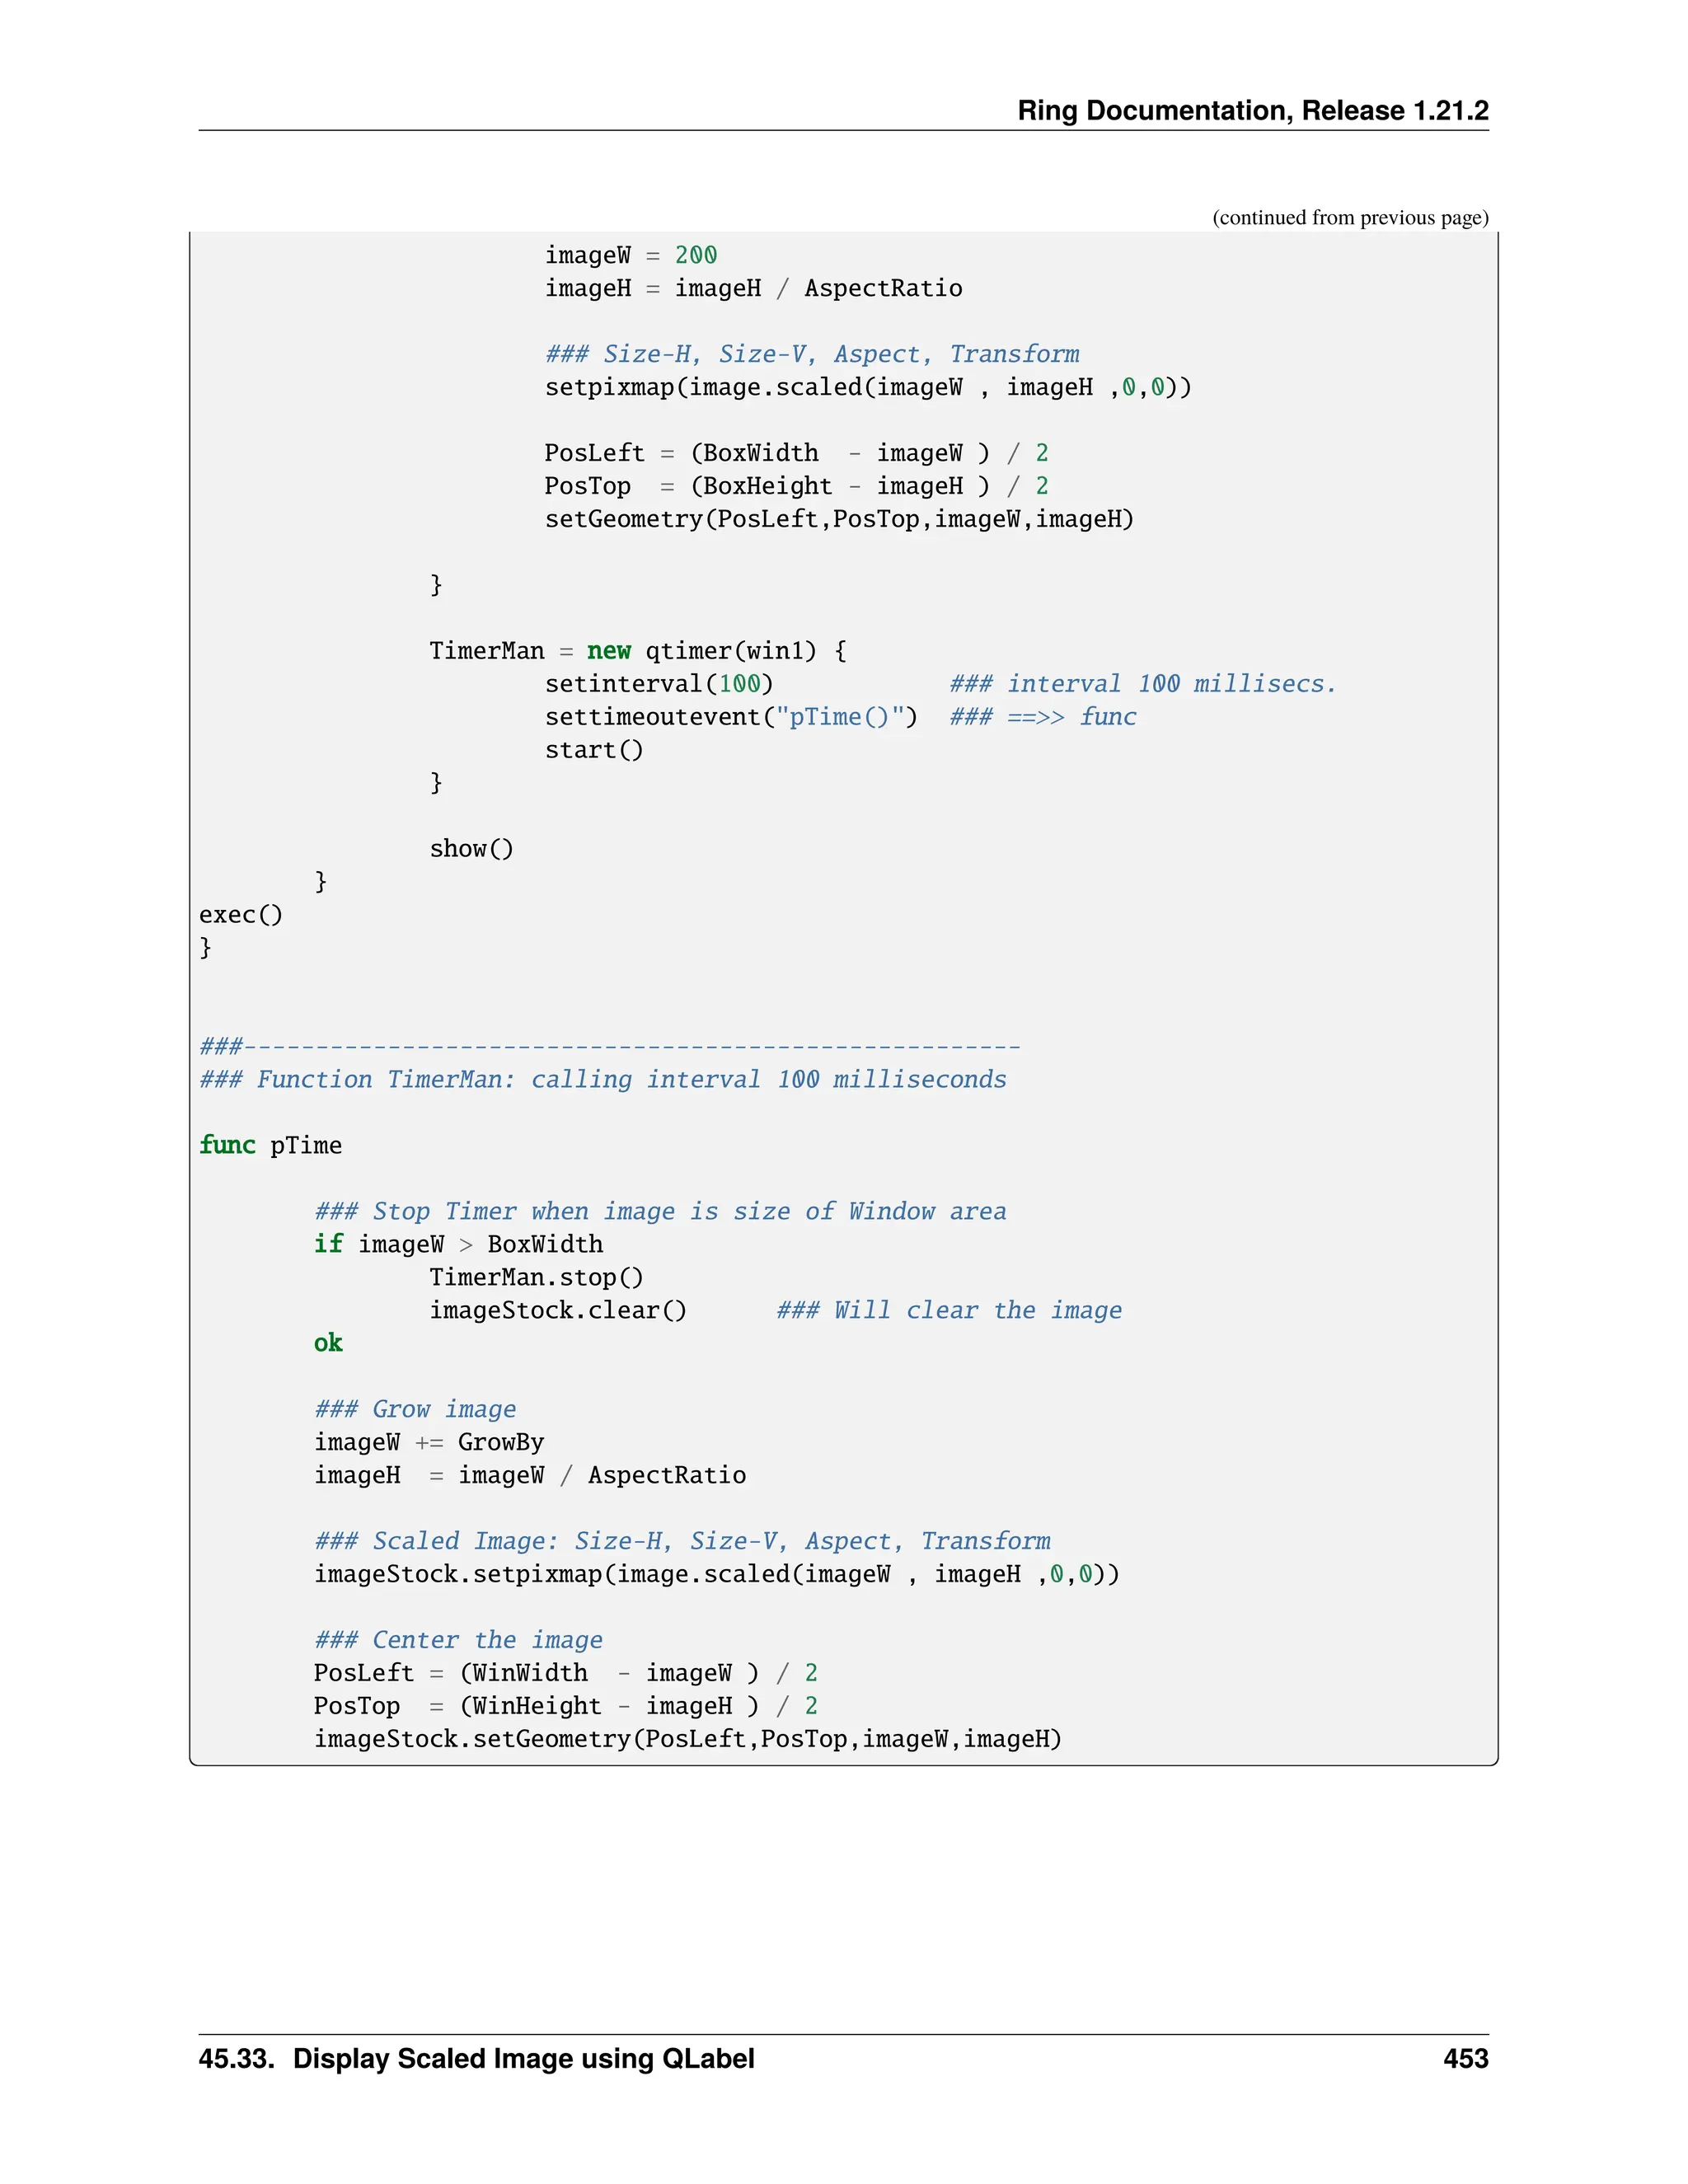Click the Grow image comment

pos(415,1409)
